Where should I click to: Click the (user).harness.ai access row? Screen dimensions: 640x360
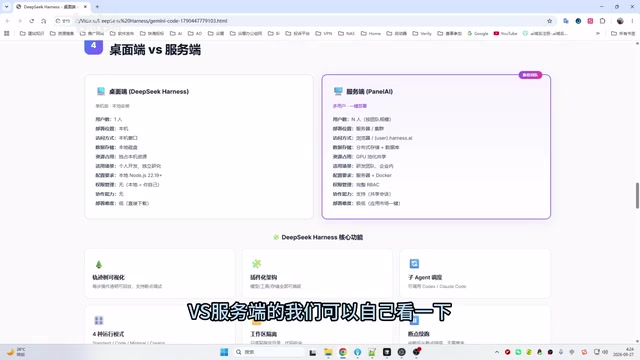[x=372, y=138]
